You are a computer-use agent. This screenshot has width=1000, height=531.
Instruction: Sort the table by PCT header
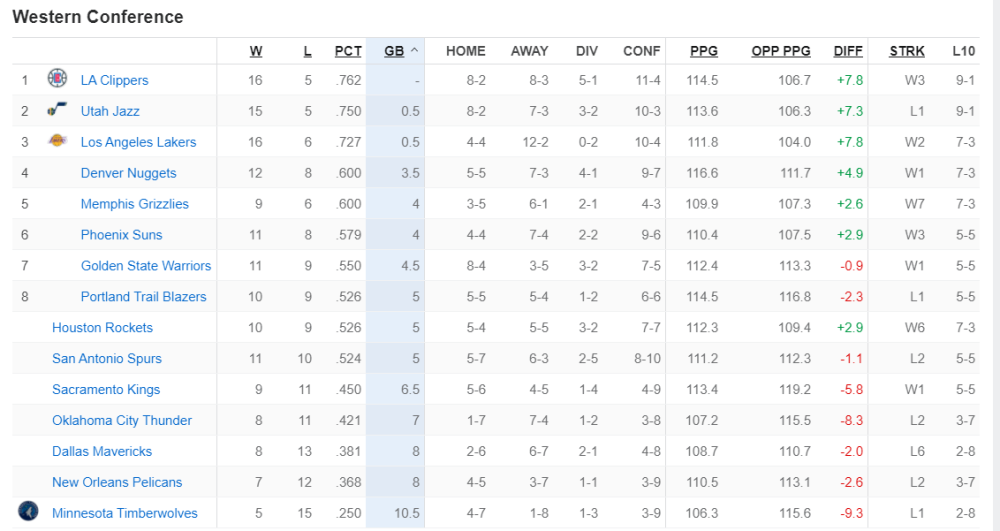pos(348,51)
